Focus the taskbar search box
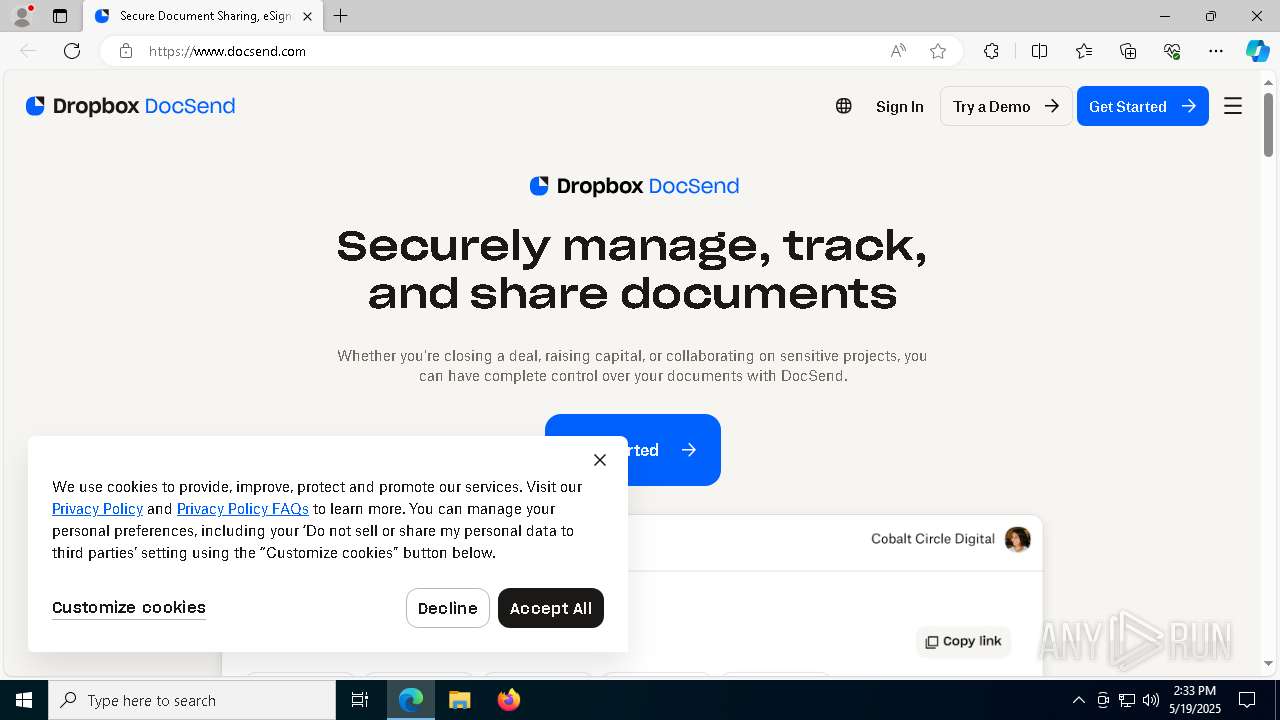This screenshot has height=720, width=1280. pos(192,700)
